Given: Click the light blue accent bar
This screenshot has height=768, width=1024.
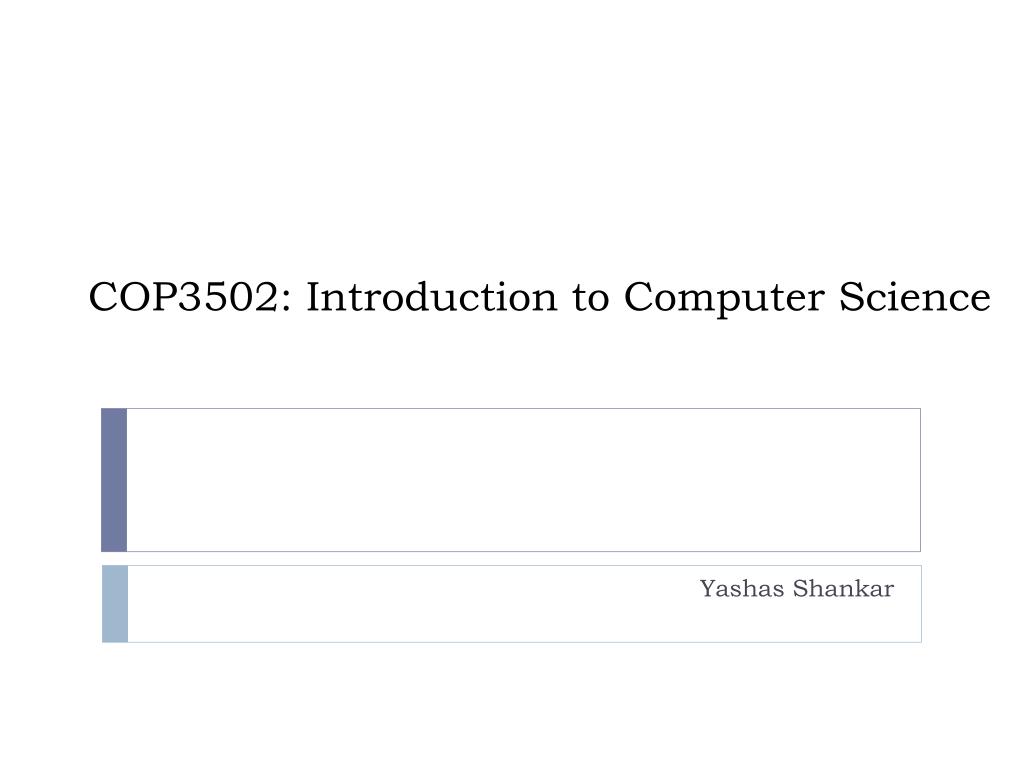Looking at the screenshot, I should [115, 604].
